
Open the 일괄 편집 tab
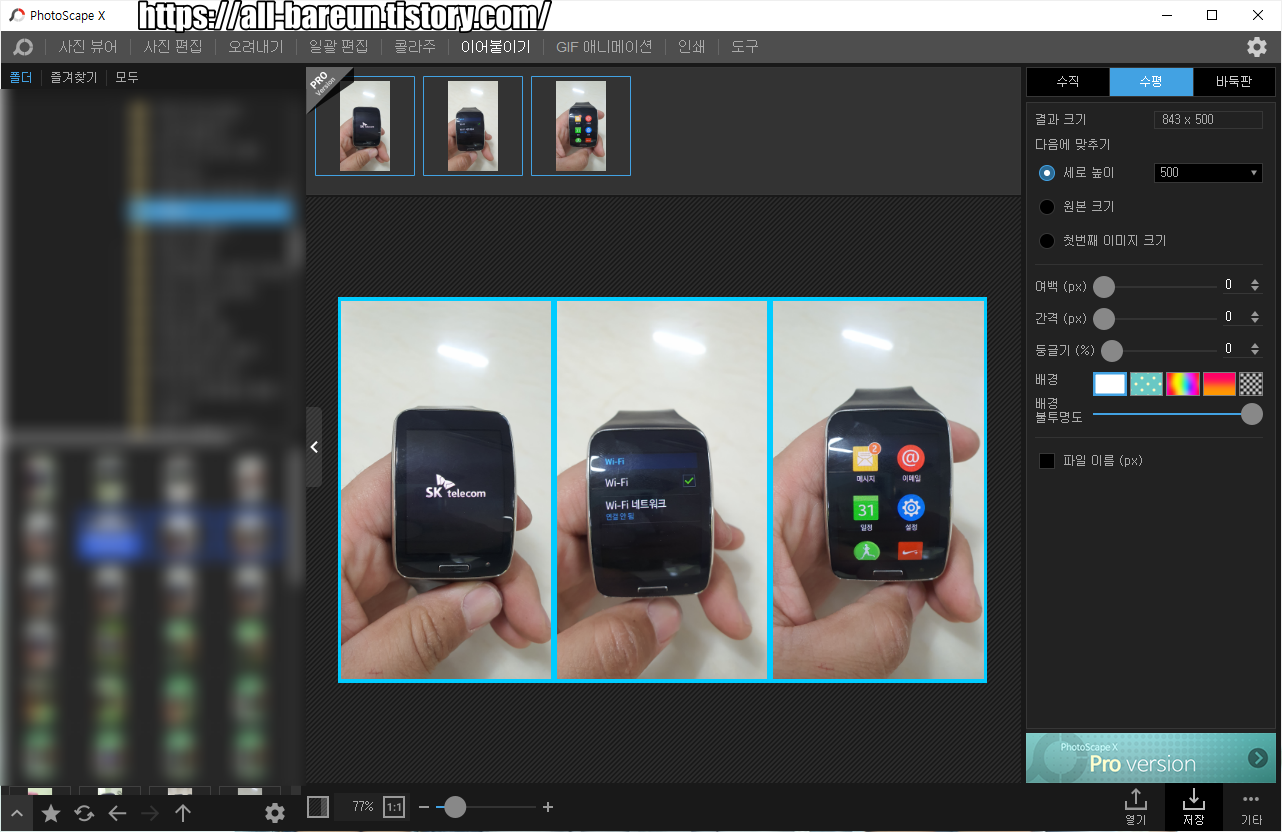pyautogui.click(x=339, y=47)
